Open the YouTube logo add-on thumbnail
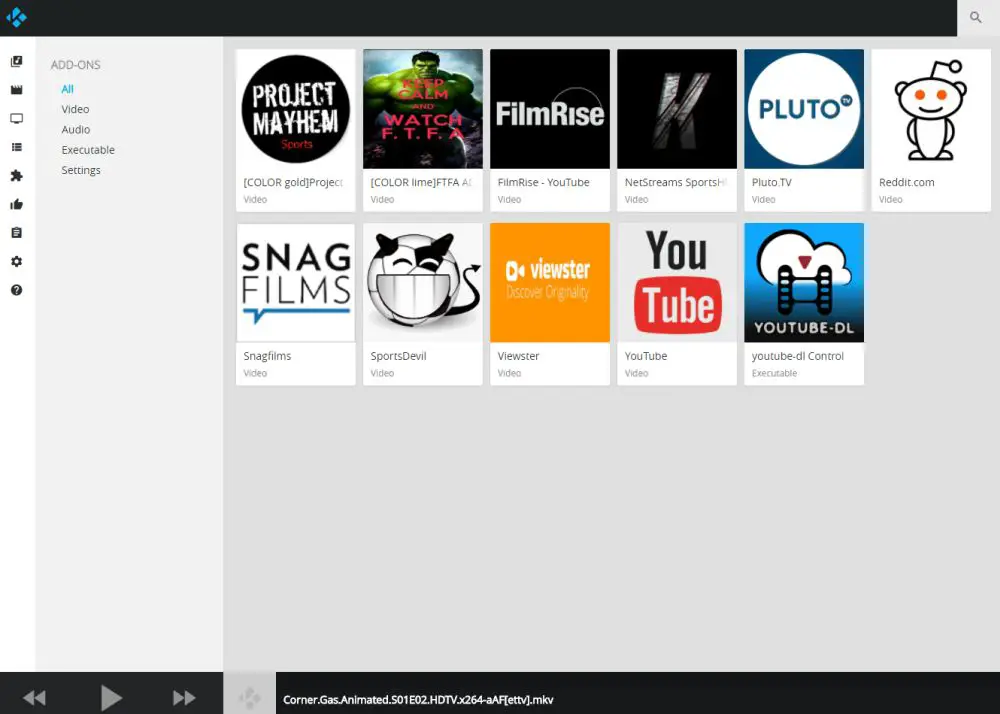Viewport: 1000px width, 714px height. tap(677, 282)
